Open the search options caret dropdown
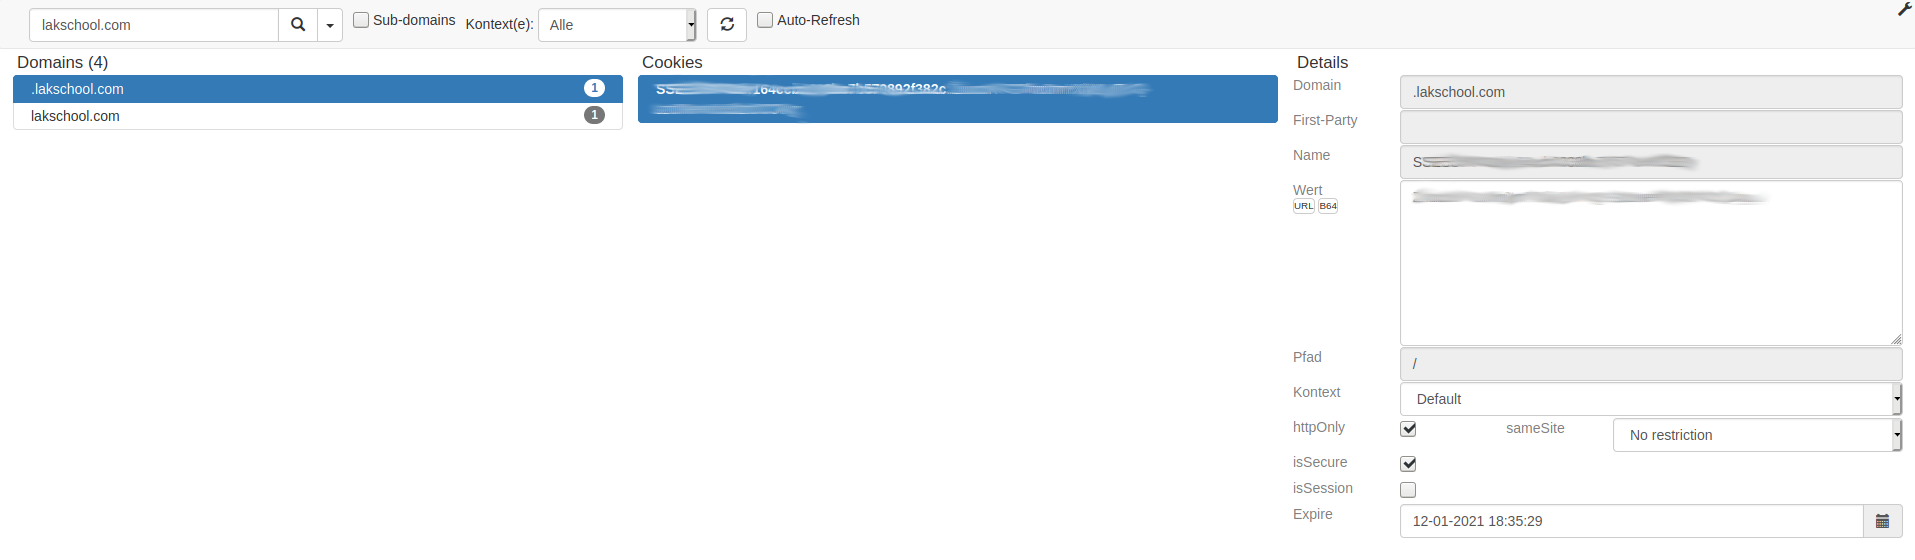Viewport: 1915px width, 560px height. click(330, 25)
